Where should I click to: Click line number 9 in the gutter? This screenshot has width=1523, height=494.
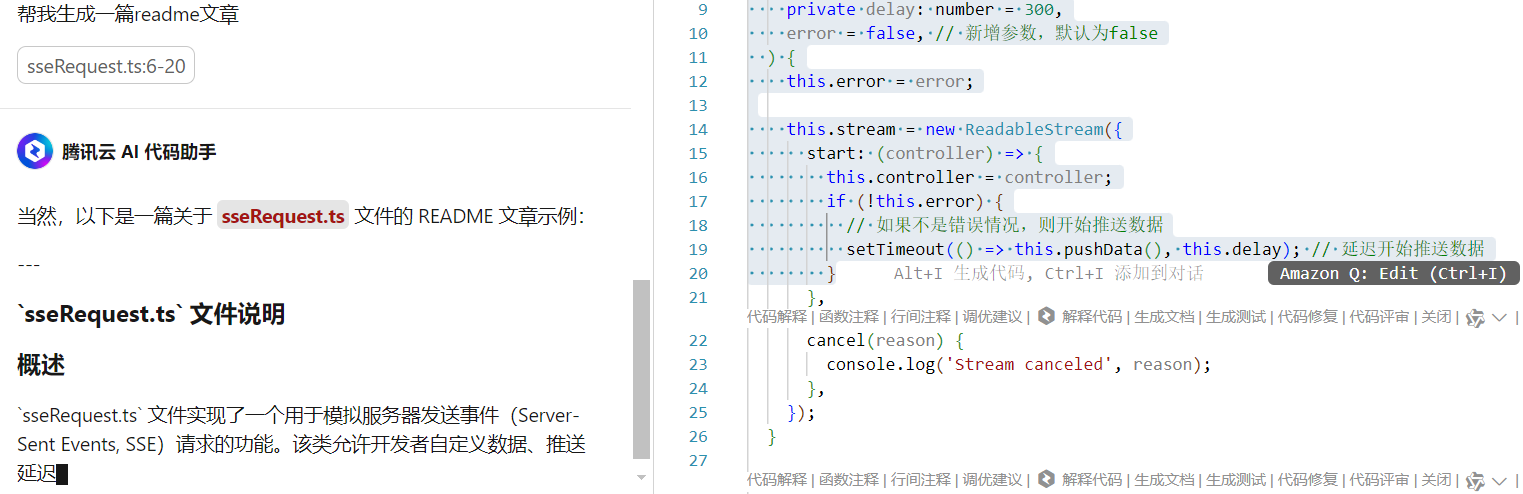[x=702, y=9]
